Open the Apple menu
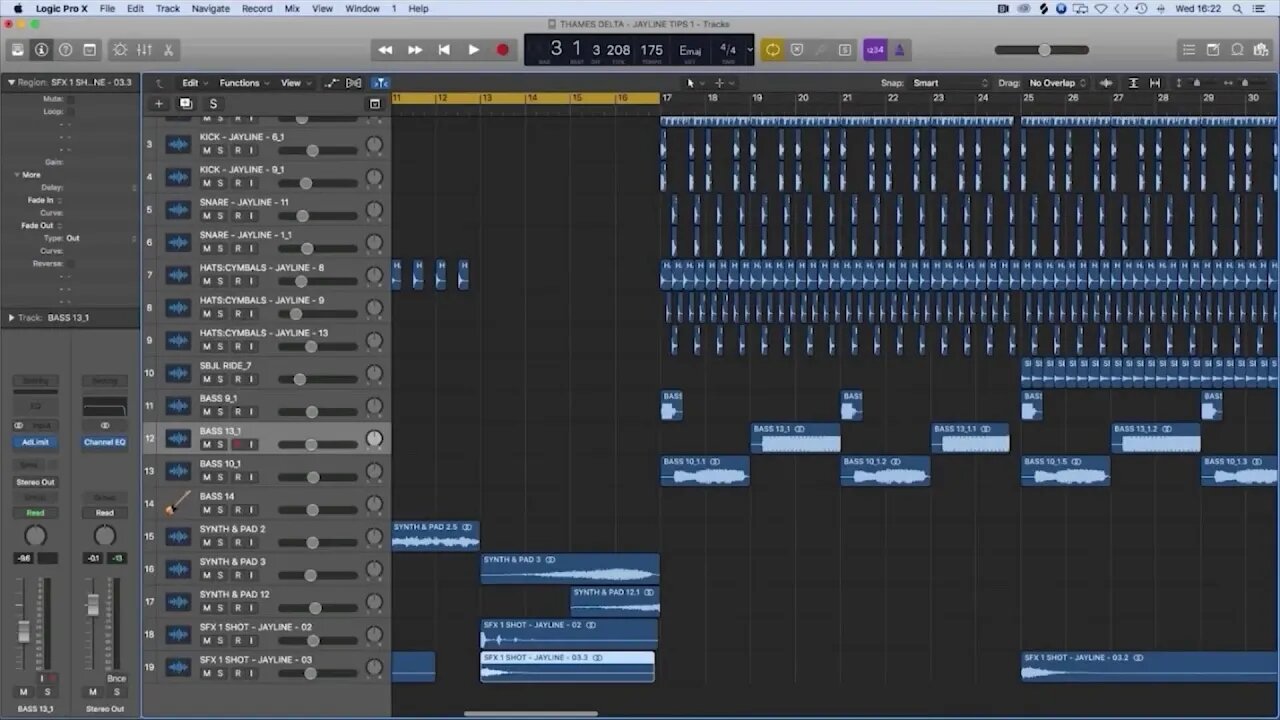Viewport: 1280px width, 720px height. pyautogui.click(x=18, y=8)
